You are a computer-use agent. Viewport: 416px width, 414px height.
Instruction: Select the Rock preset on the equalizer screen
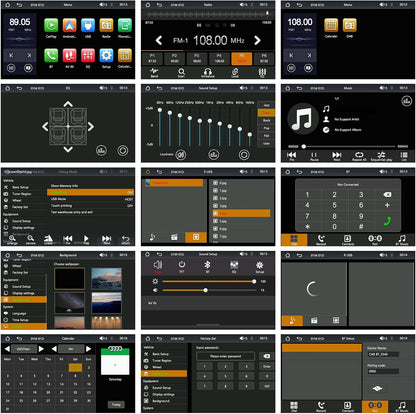(x=266, y=120)
